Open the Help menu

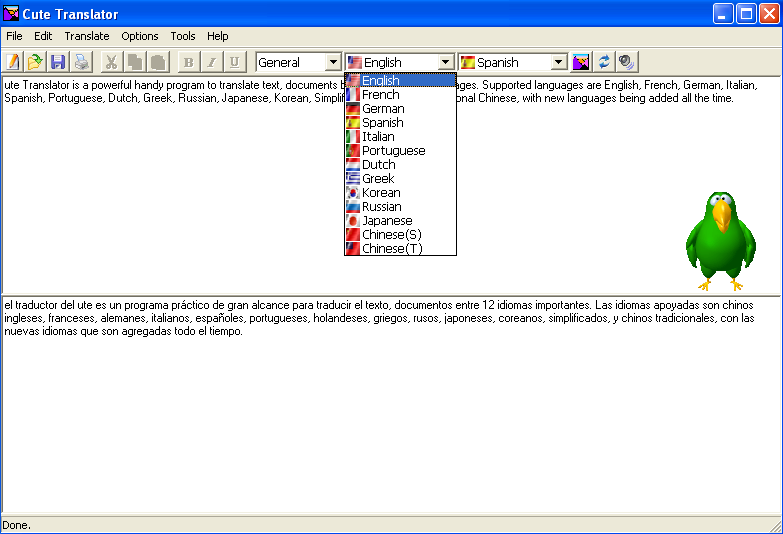218,36
